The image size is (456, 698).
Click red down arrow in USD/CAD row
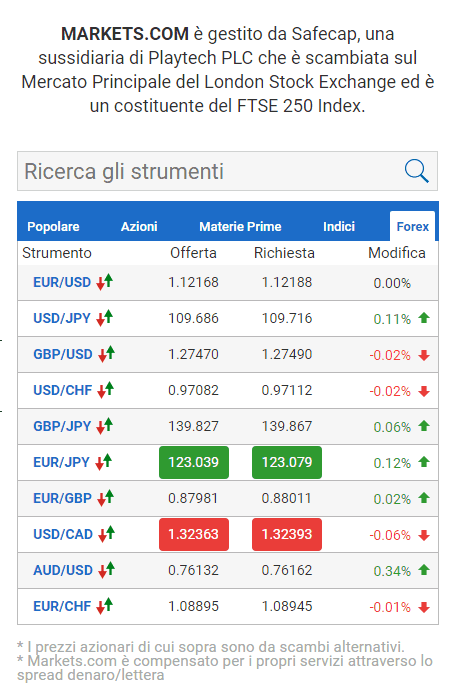[x=424, y=535]
